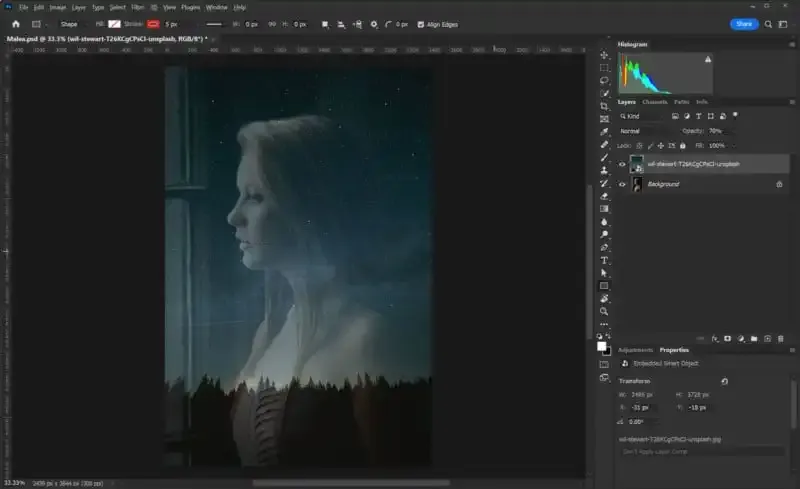
Task: Open the Histogram panel menu
Action: 792,44
